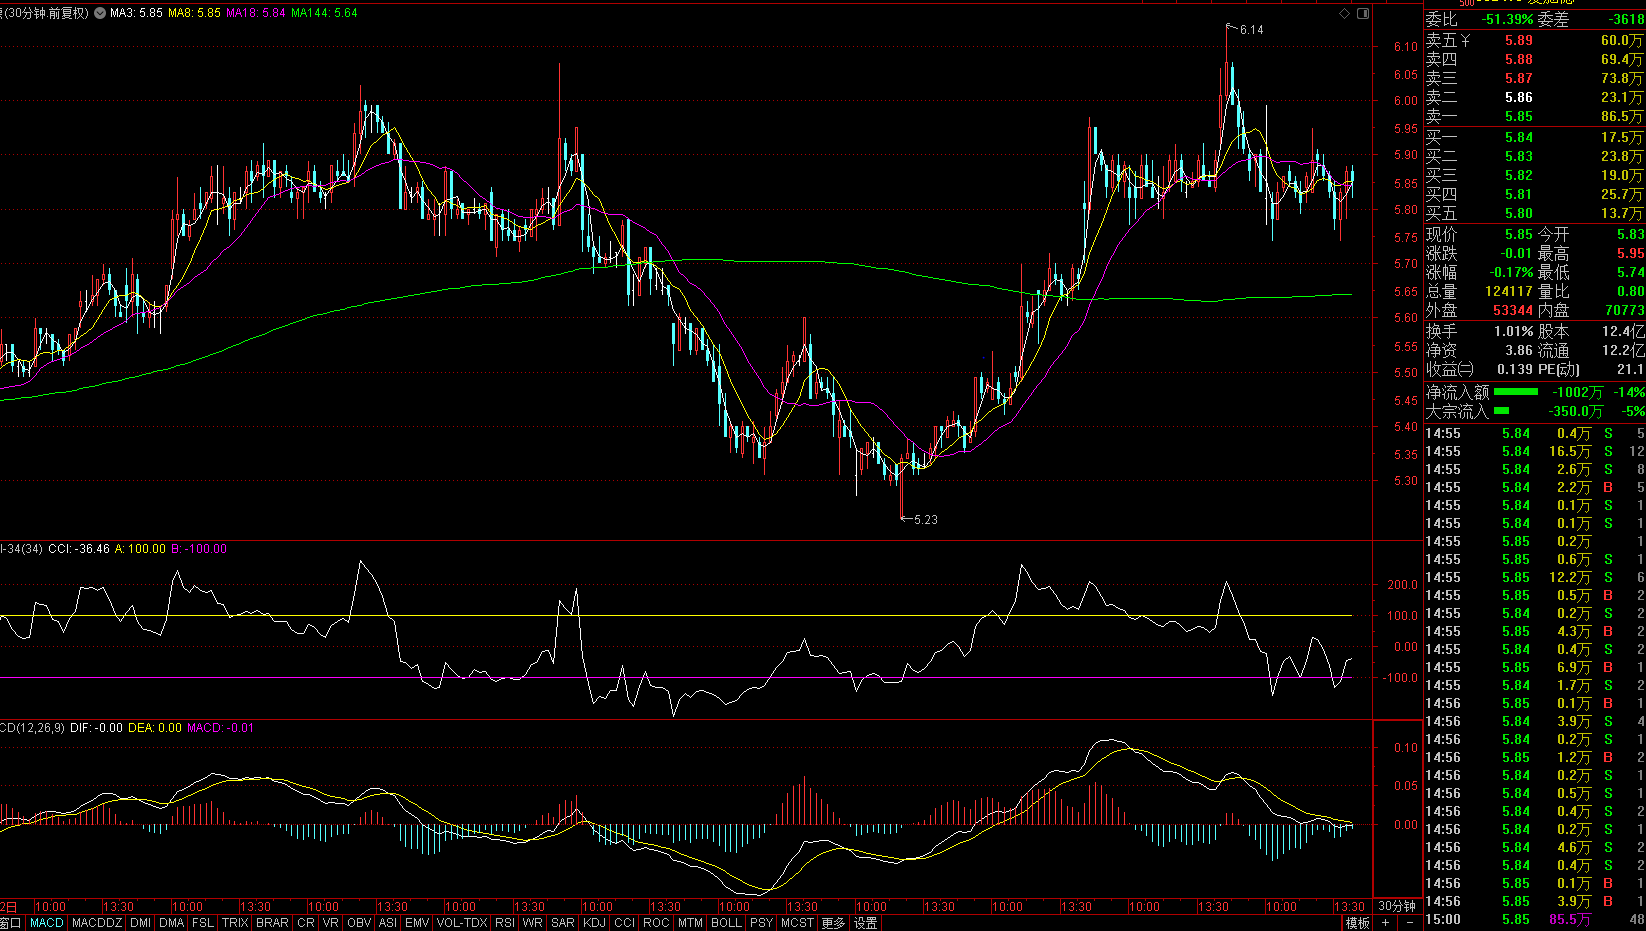This screenshot has width=1646, height=931.
Task: Select the VR indicator tab
Action: point(331,923)
